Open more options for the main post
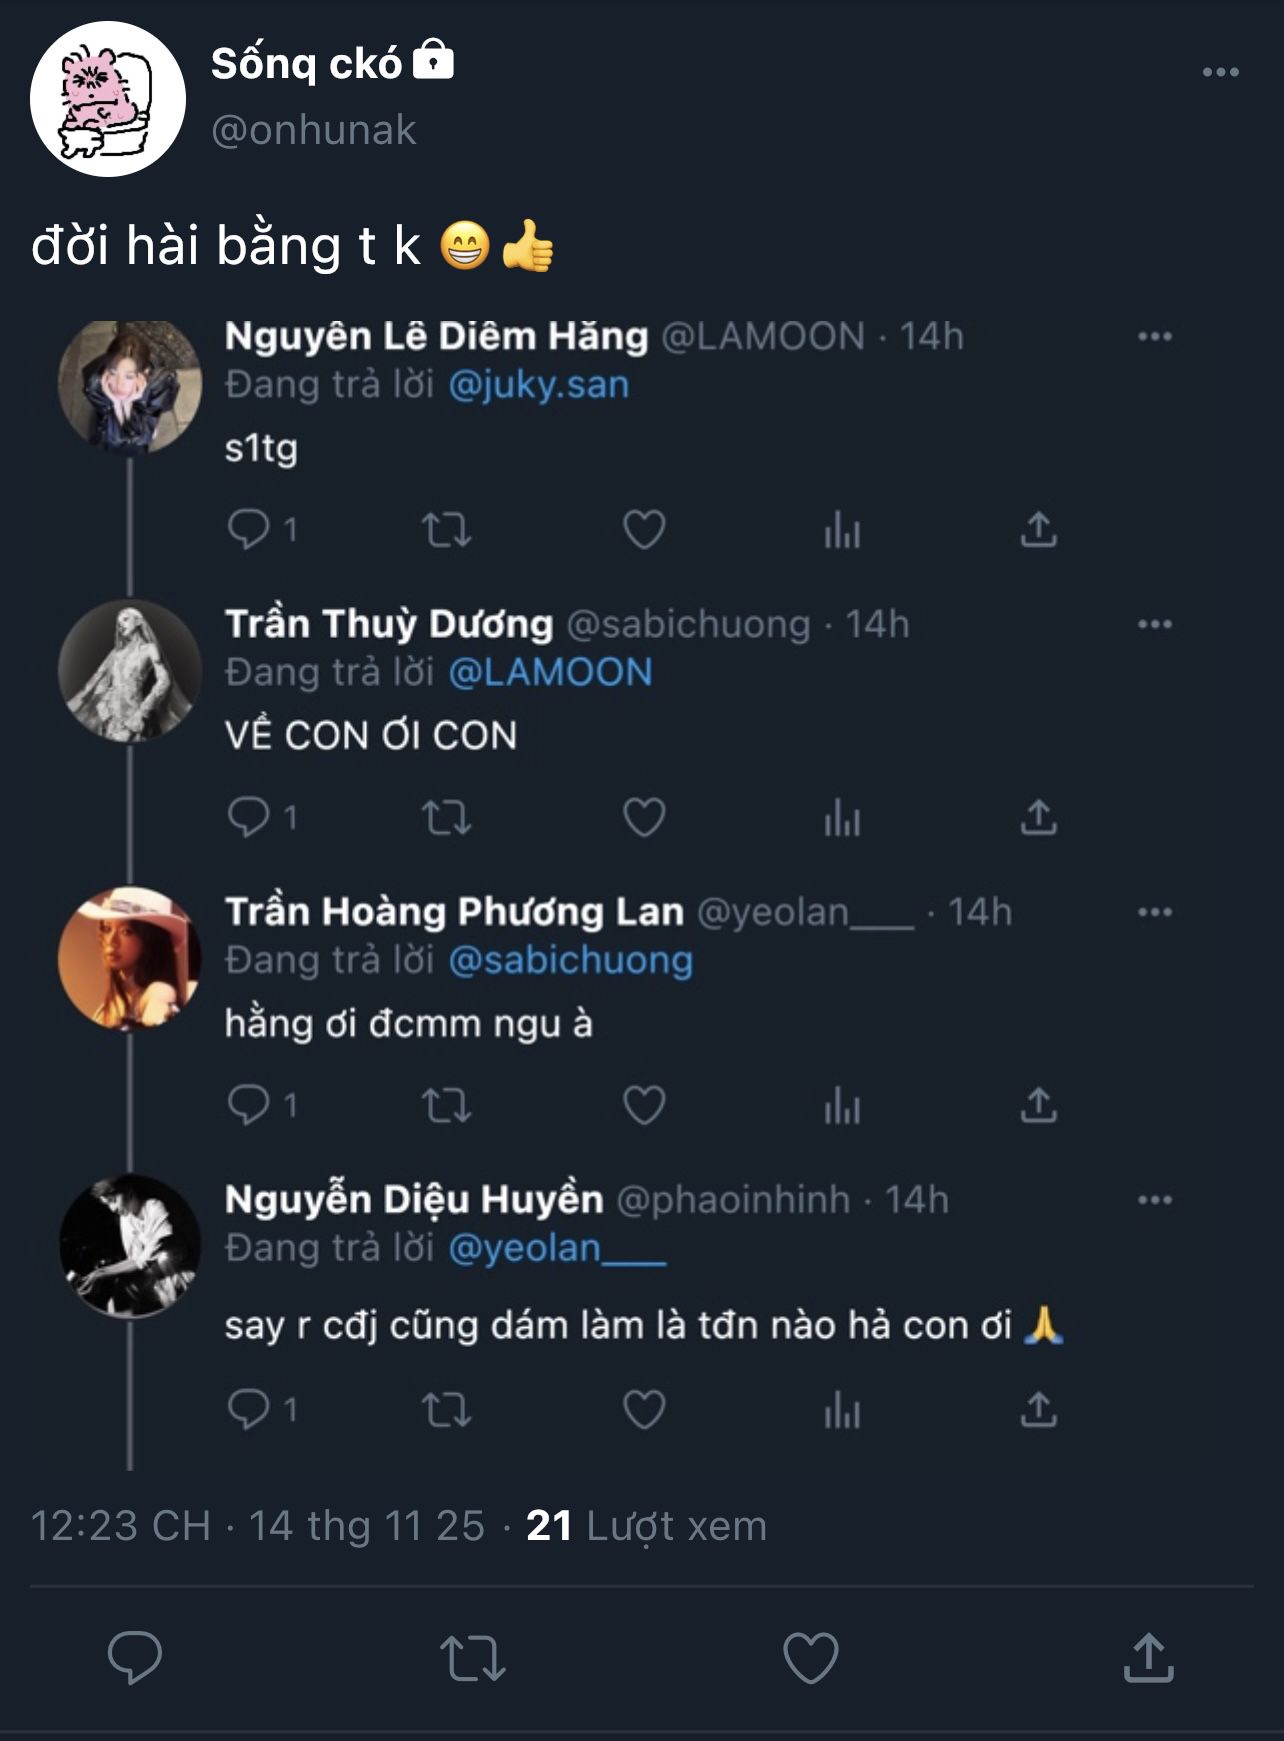 [x=1220, y=72]
